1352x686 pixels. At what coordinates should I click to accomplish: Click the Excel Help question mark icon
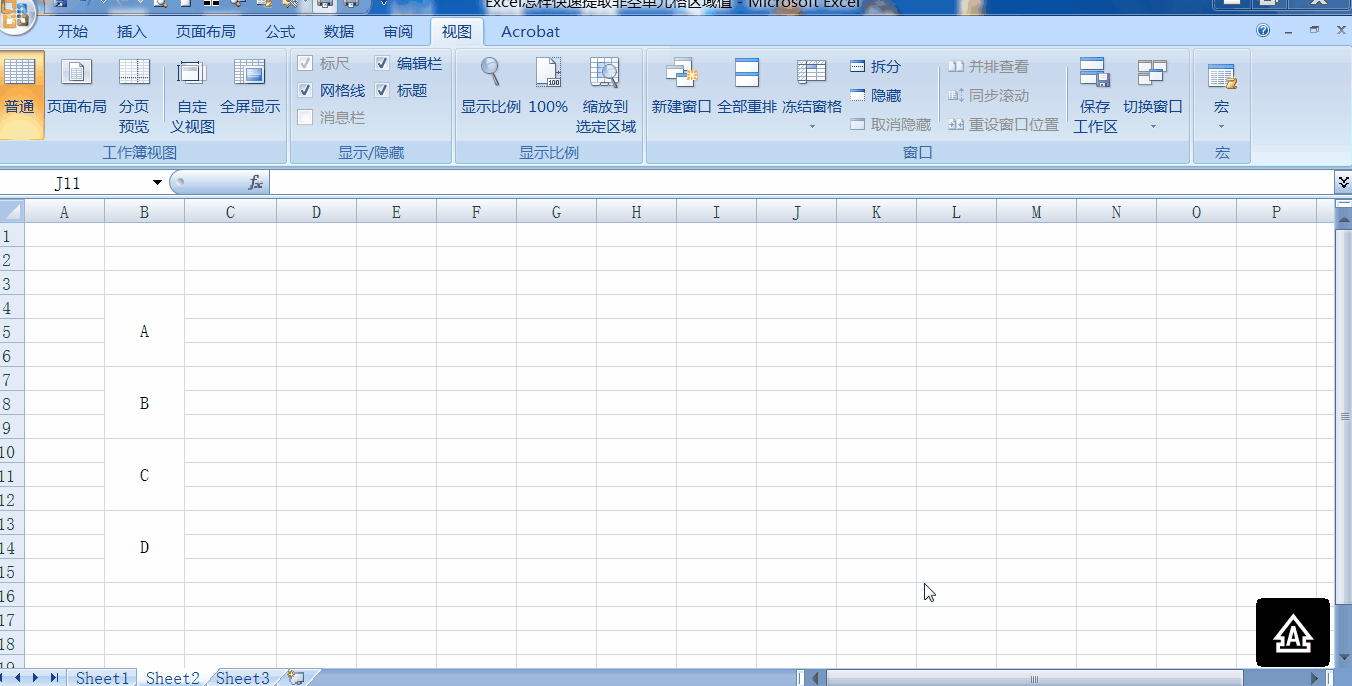(1263, 31)
